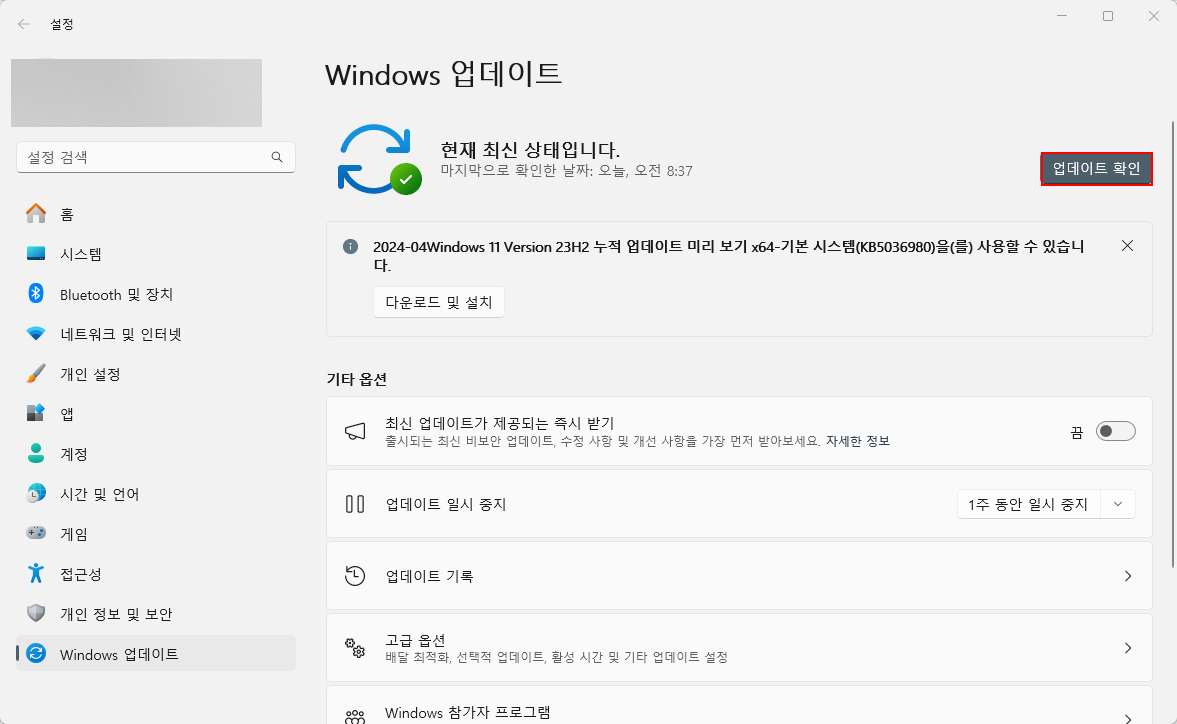
Task: Click the gamepad icon for 게임
Action: tap(36, 533)
